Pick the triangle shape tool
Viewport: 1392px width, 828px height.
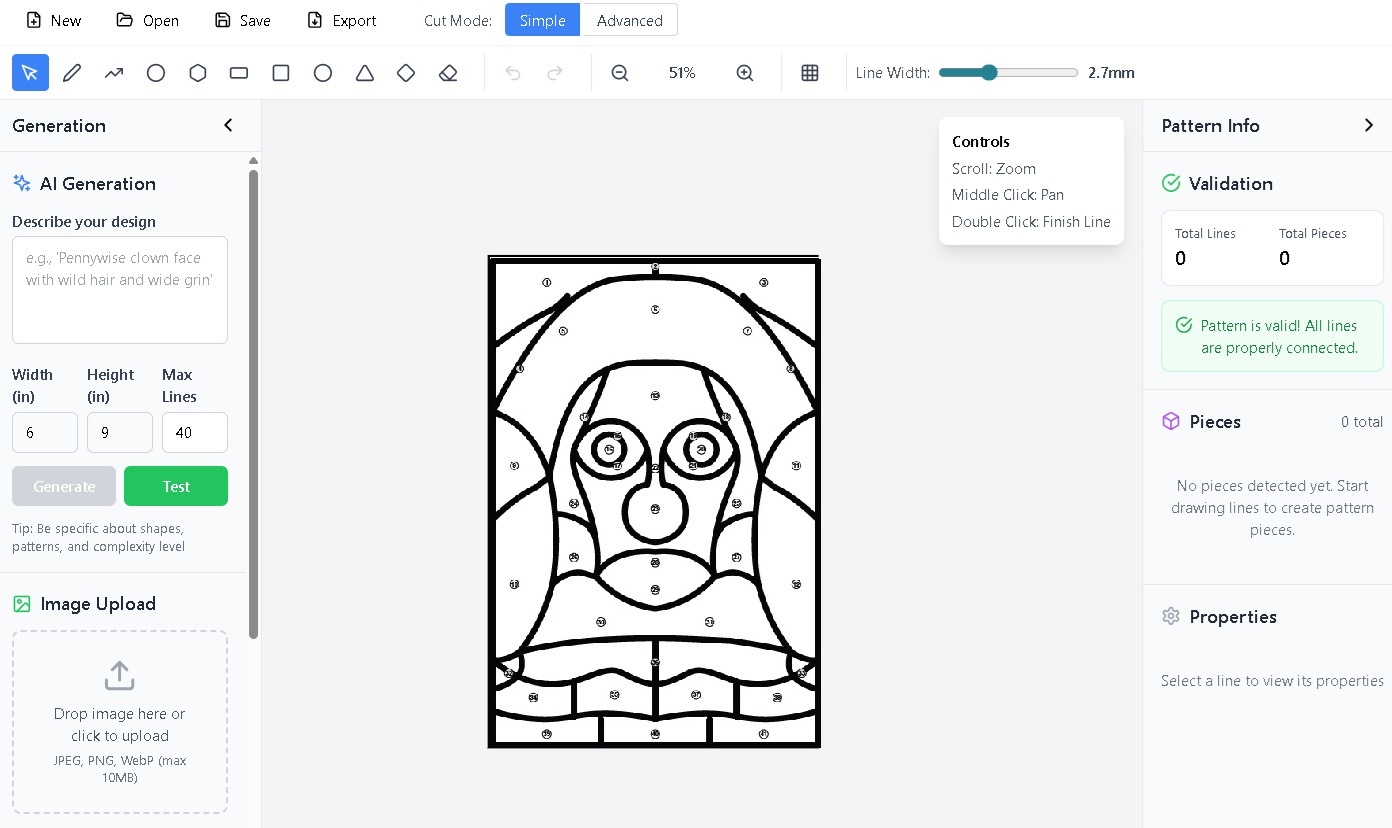coord(365,73)
